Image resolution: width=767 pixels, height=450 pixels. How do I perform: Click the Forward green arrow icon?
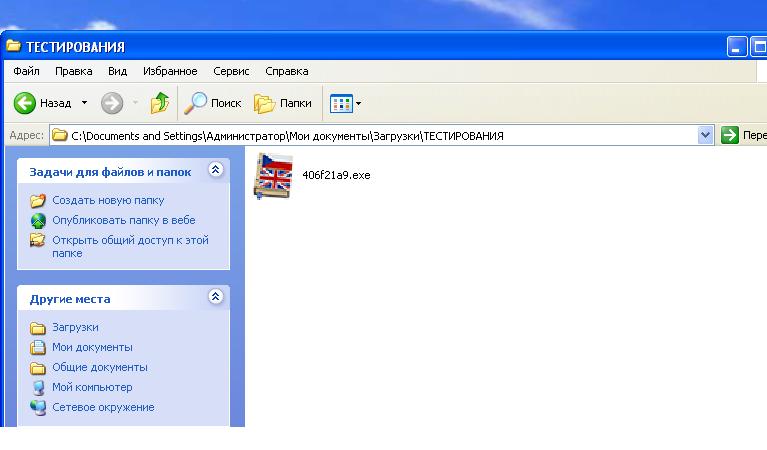(112, 103)
